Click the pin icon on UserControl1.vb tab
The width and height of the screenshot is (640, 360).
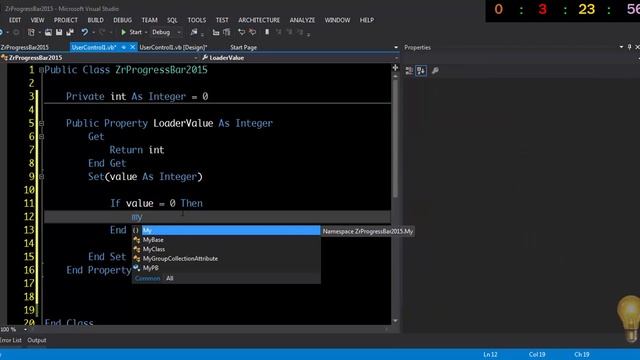124,47
